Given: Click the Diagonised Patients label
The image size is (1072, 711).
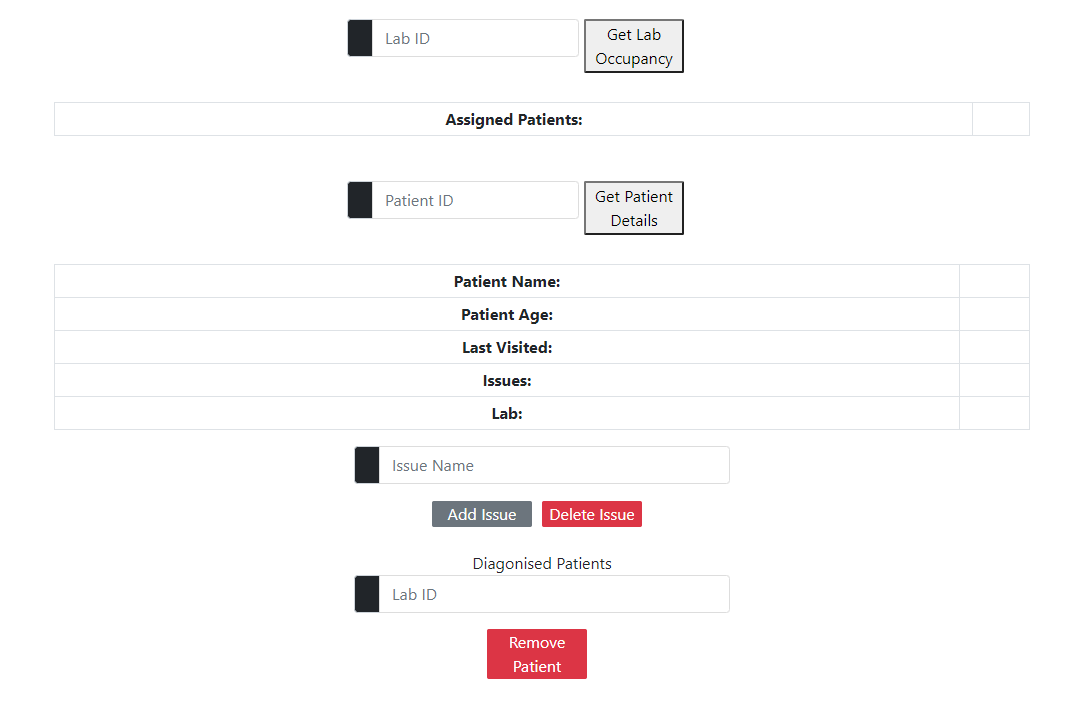Looking at the screenshot, I should [541, 563].
